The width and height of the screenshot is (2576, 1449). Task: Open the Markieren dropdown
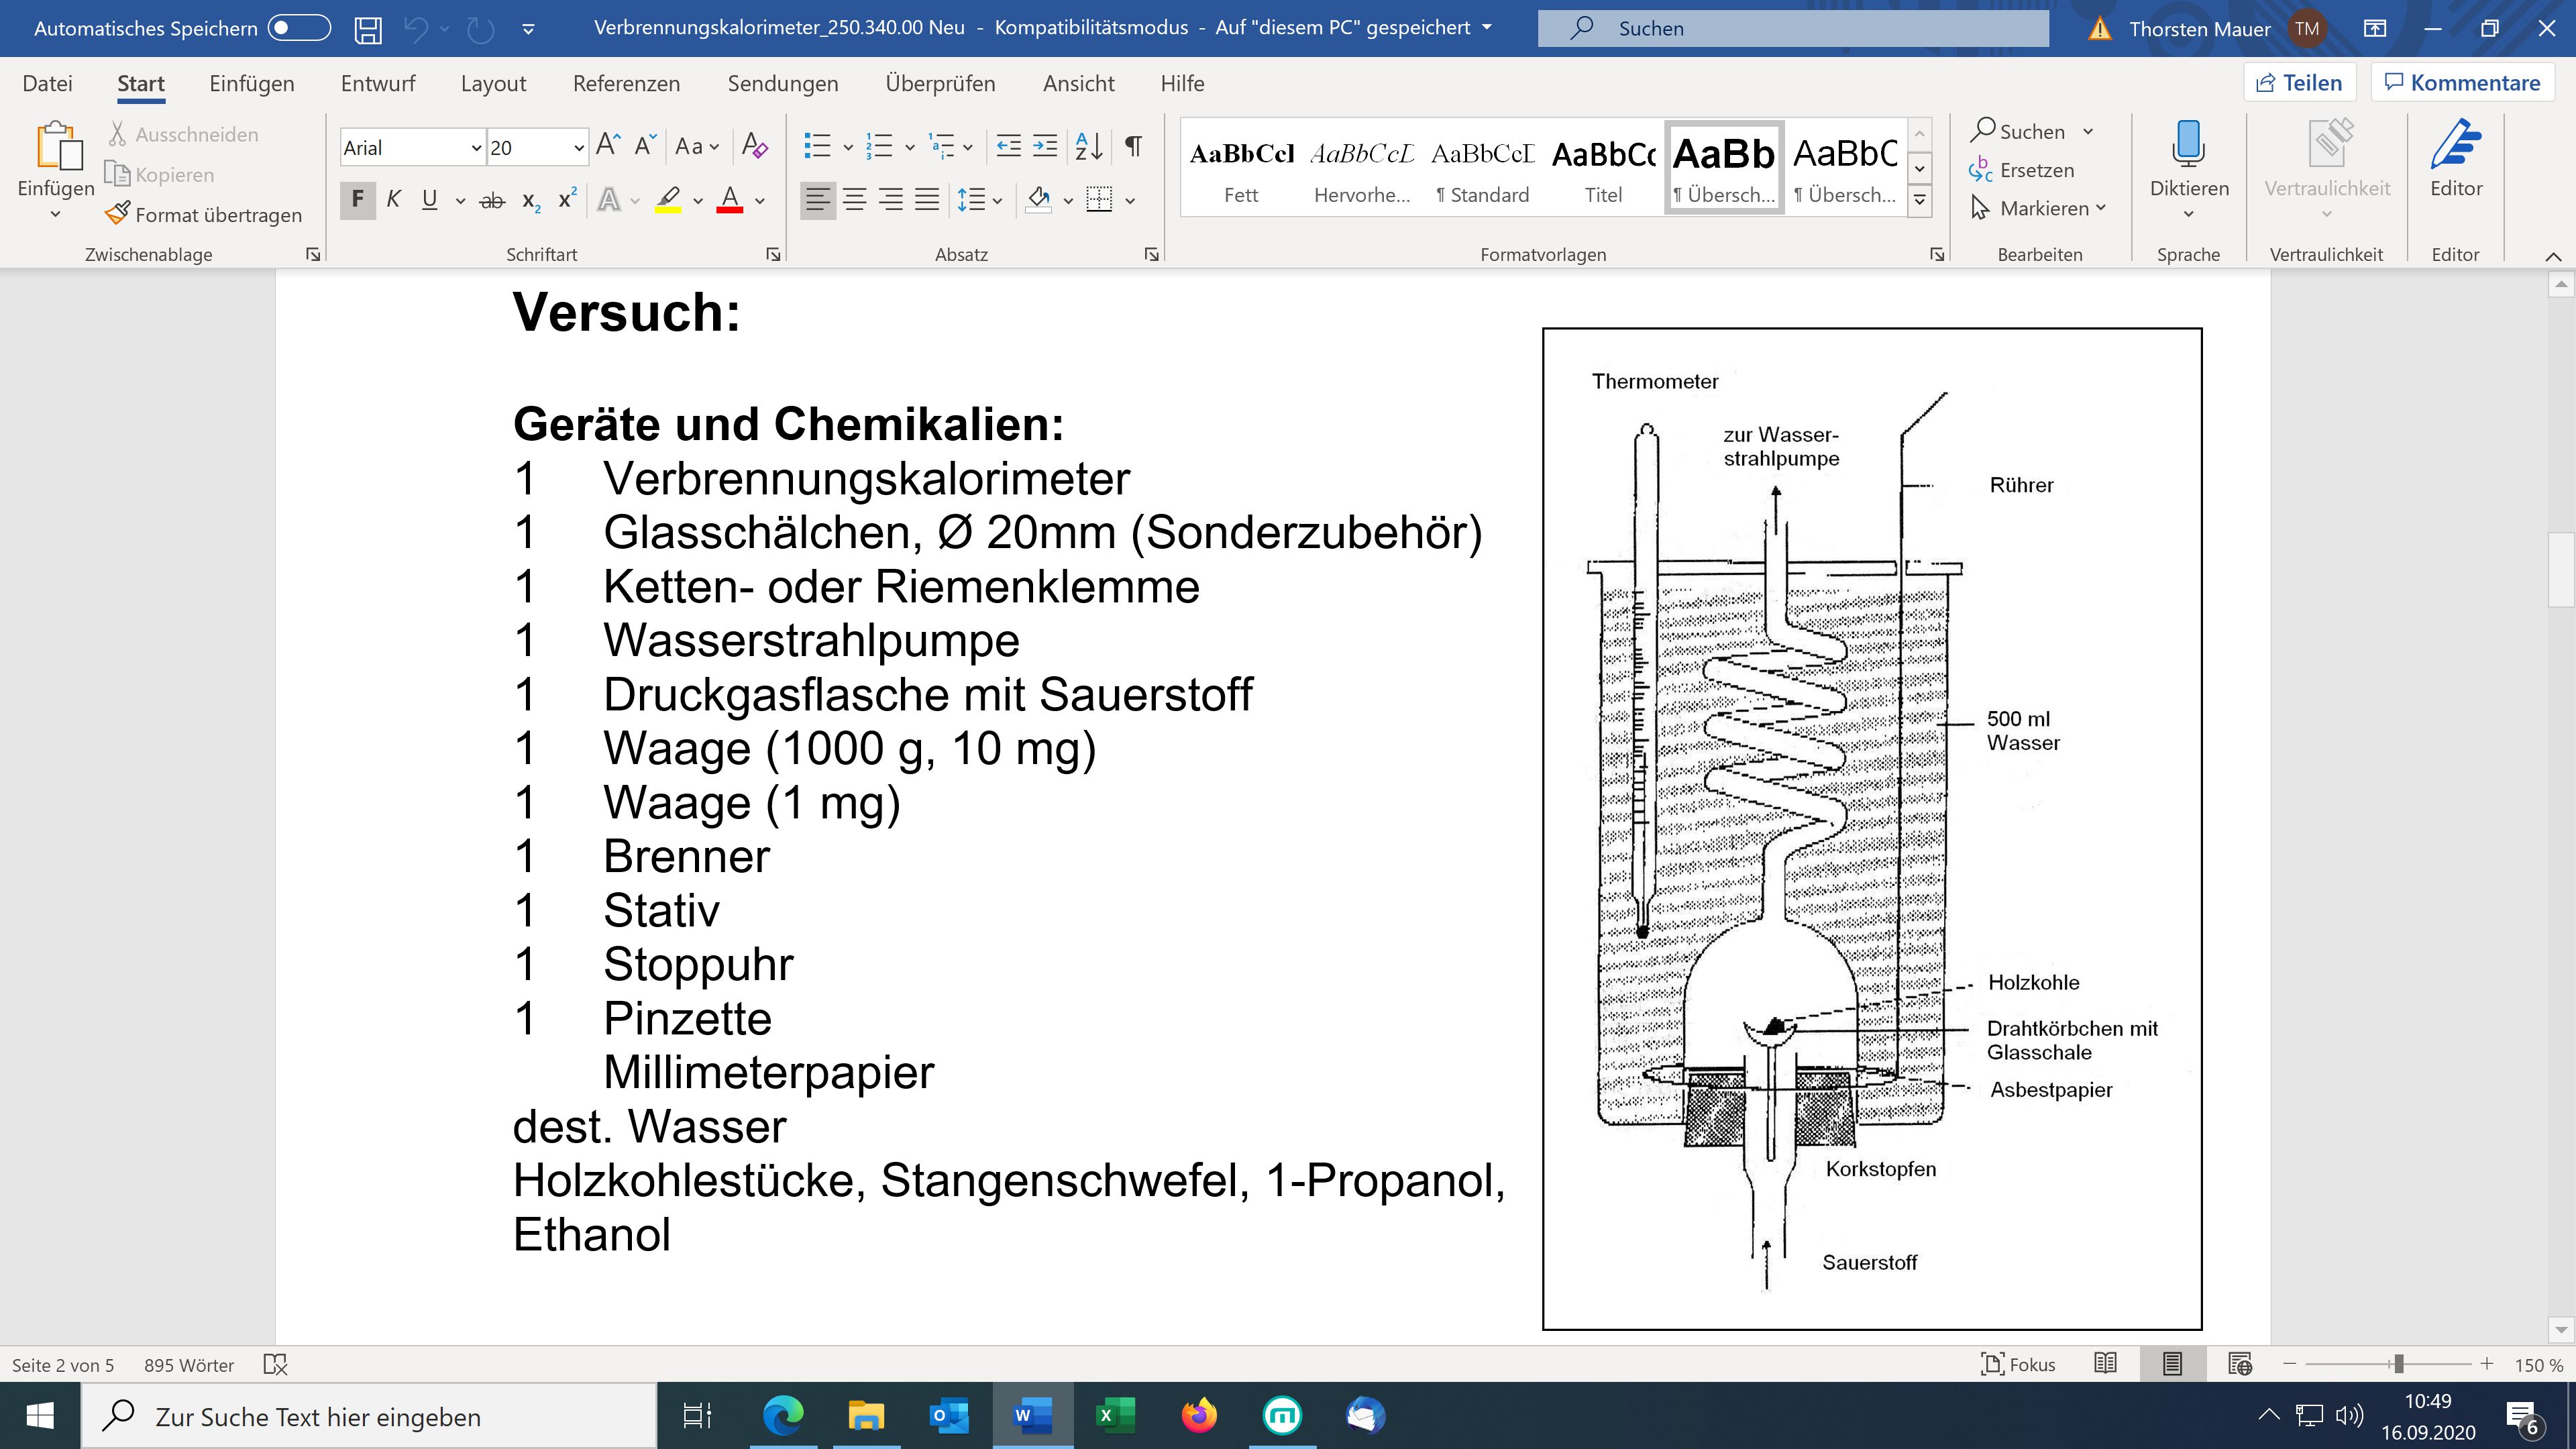coord(2038,208)
